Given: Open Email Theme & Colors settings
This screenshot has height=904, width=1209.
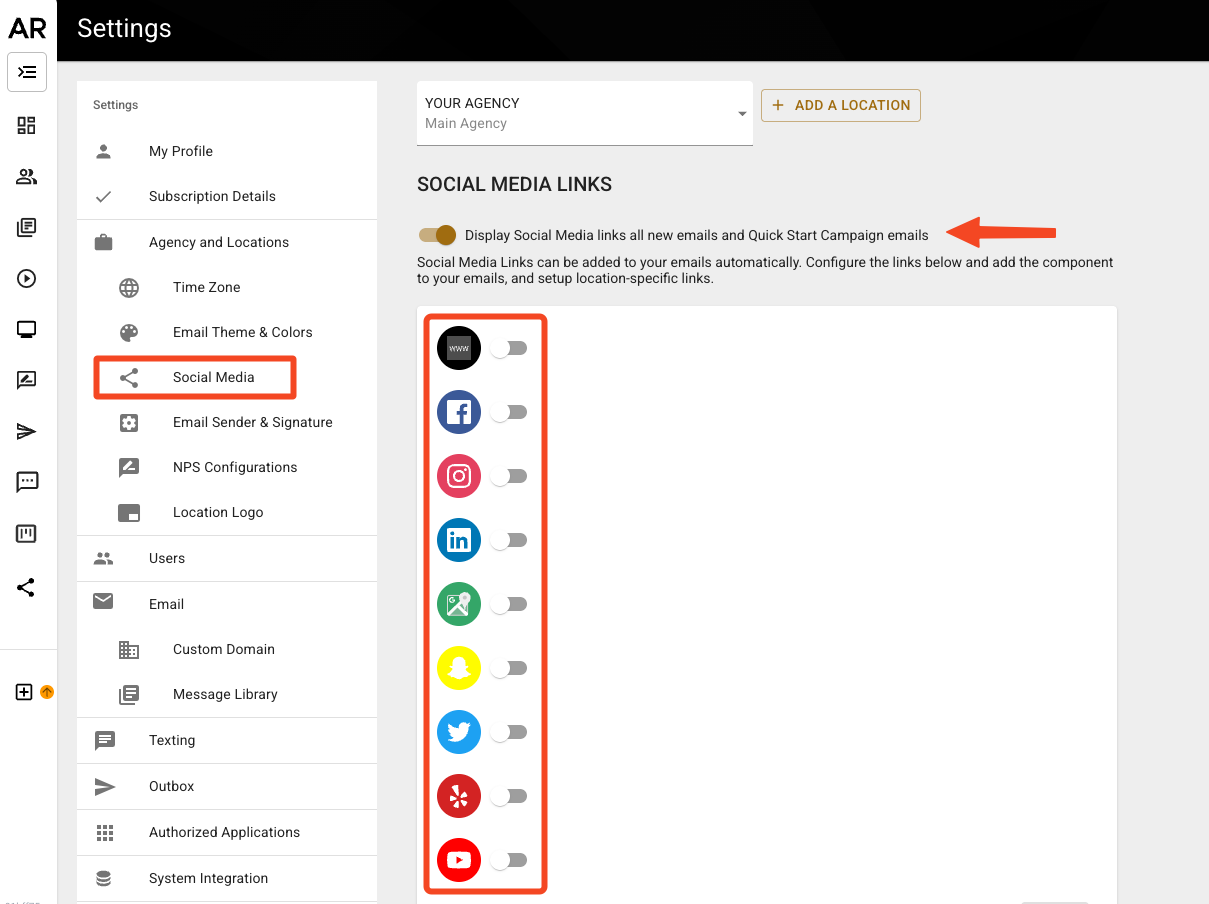Looking at the screenshot, I should (x=227, y=332).
